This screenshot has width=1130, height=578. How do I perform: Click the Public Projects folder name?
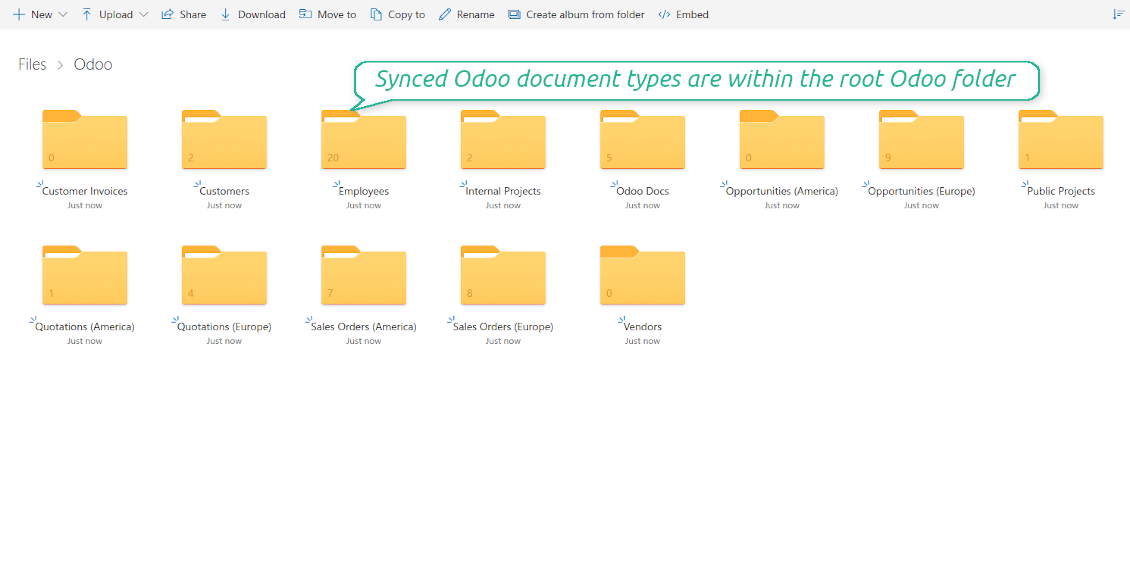click(x=1061, y=192)
